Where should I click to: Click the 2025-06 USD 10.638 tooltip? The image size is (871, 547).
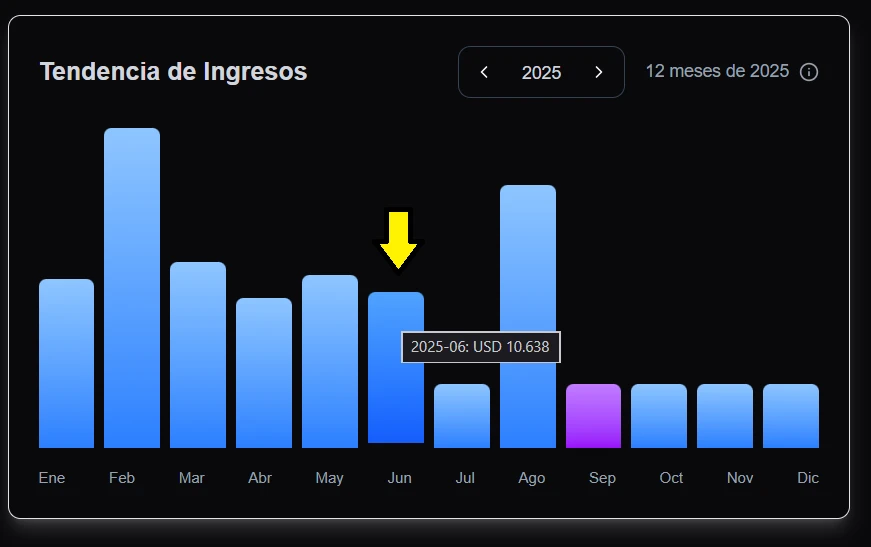click(x=481, y=347)
